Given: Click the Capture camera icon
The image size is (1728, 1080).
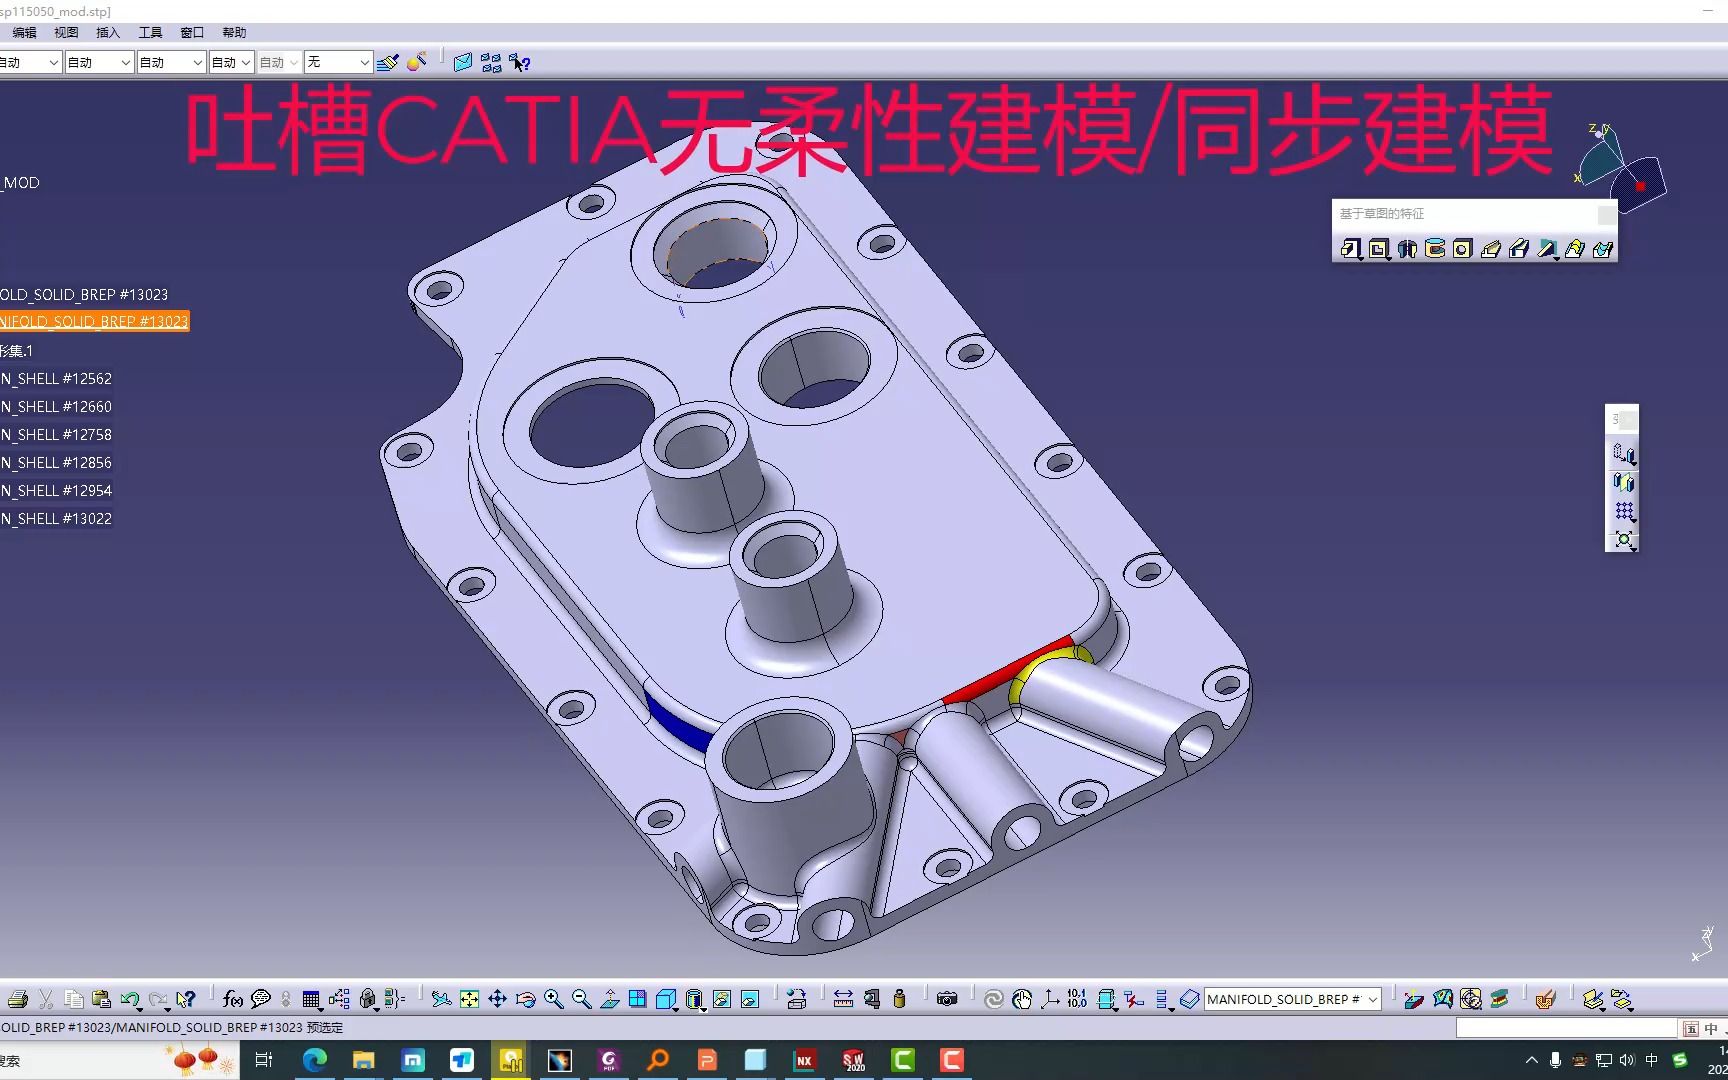Looking at the screenshot, I should (x=947, y=999).
